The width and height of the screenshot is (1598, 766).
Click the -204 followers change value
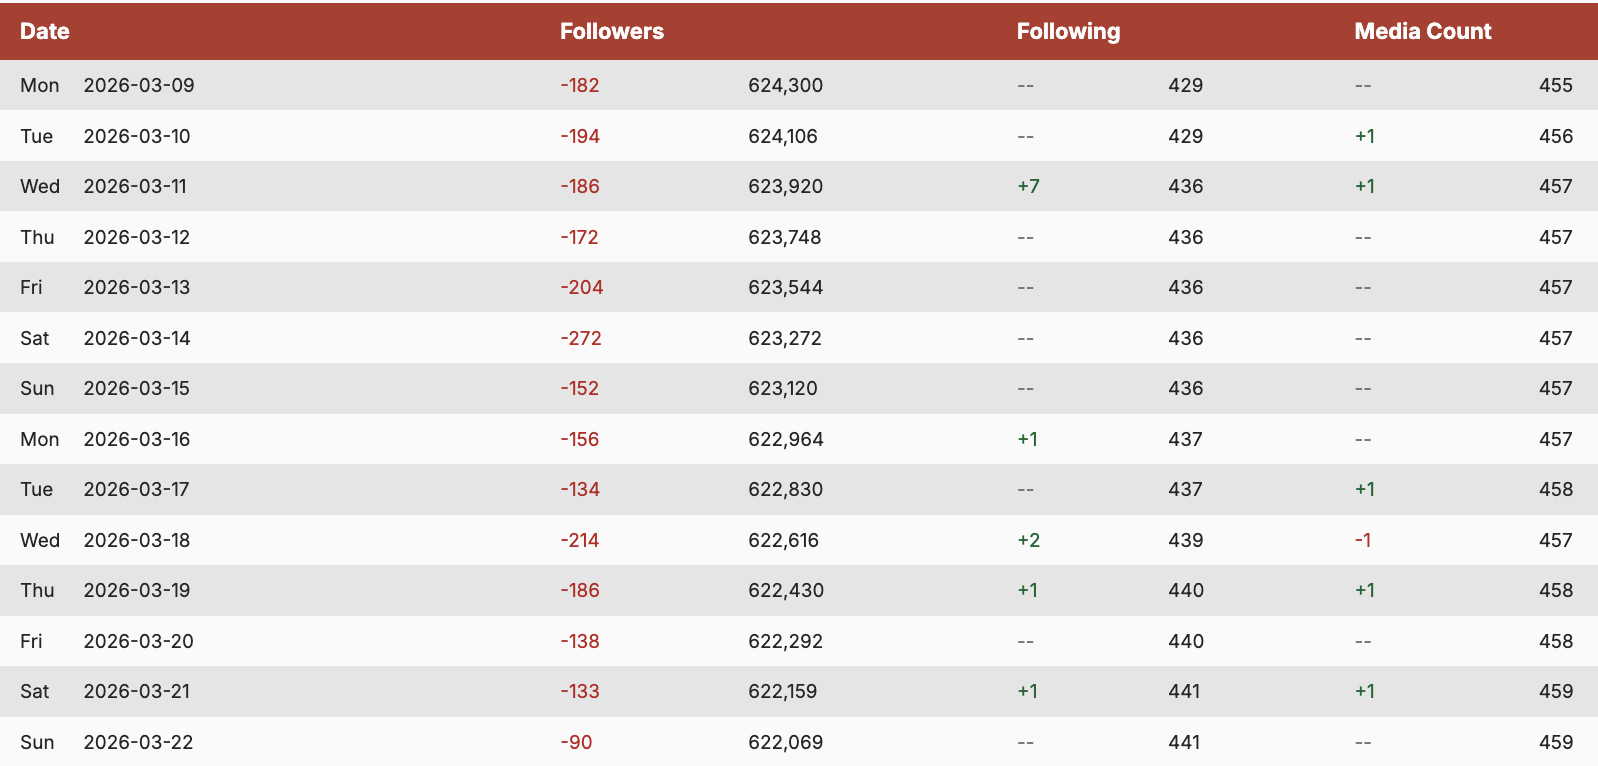click(581, 287)
